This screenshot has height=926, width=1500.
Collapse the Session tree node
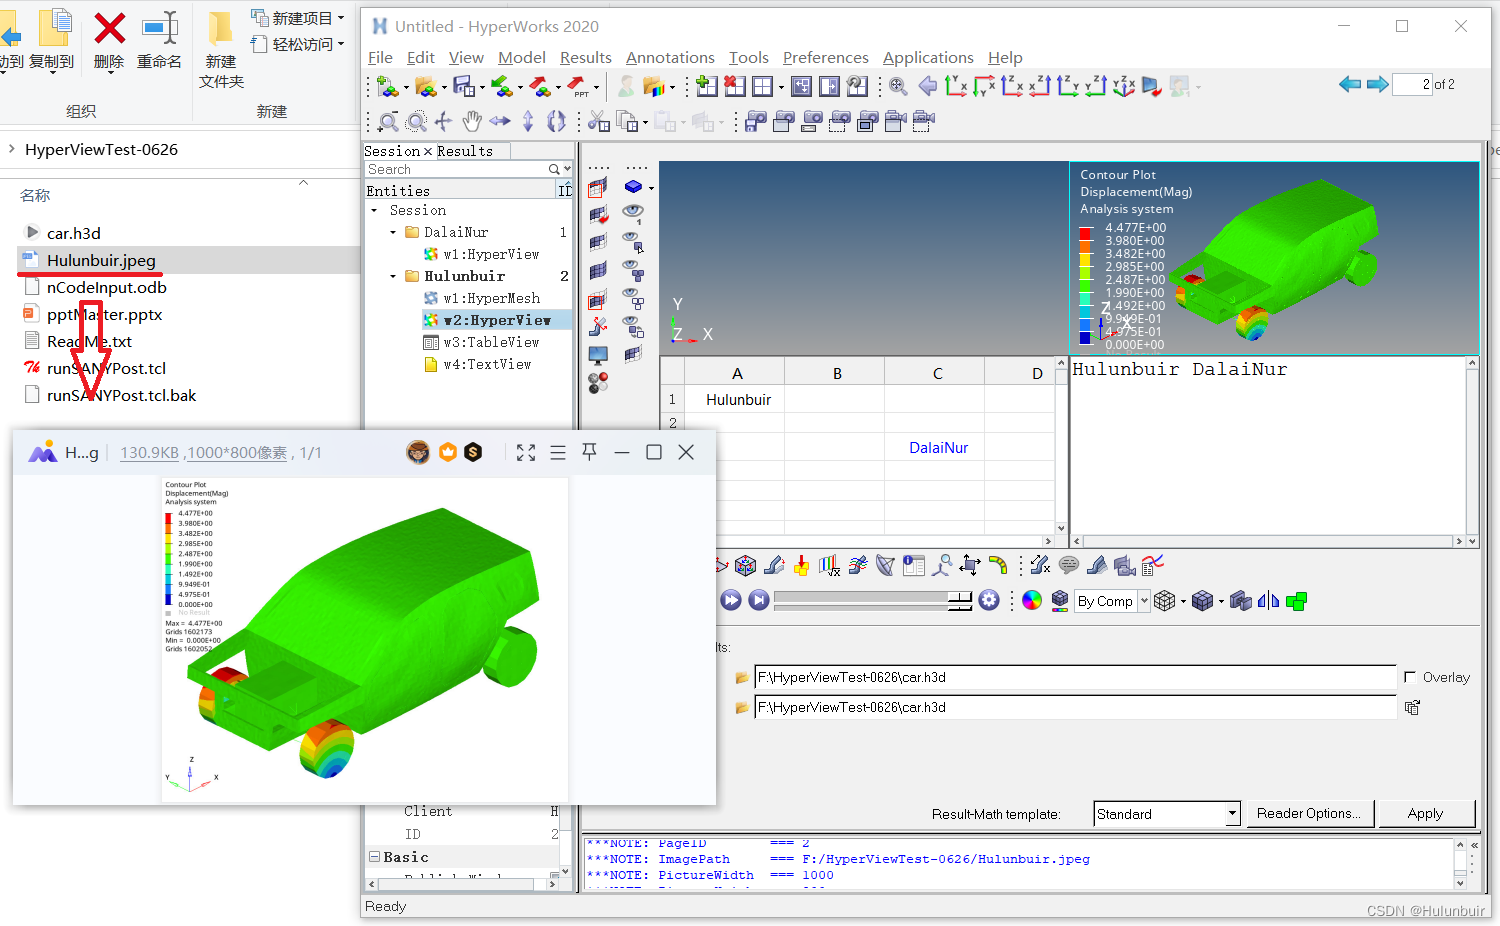click(x=374, y=211)
